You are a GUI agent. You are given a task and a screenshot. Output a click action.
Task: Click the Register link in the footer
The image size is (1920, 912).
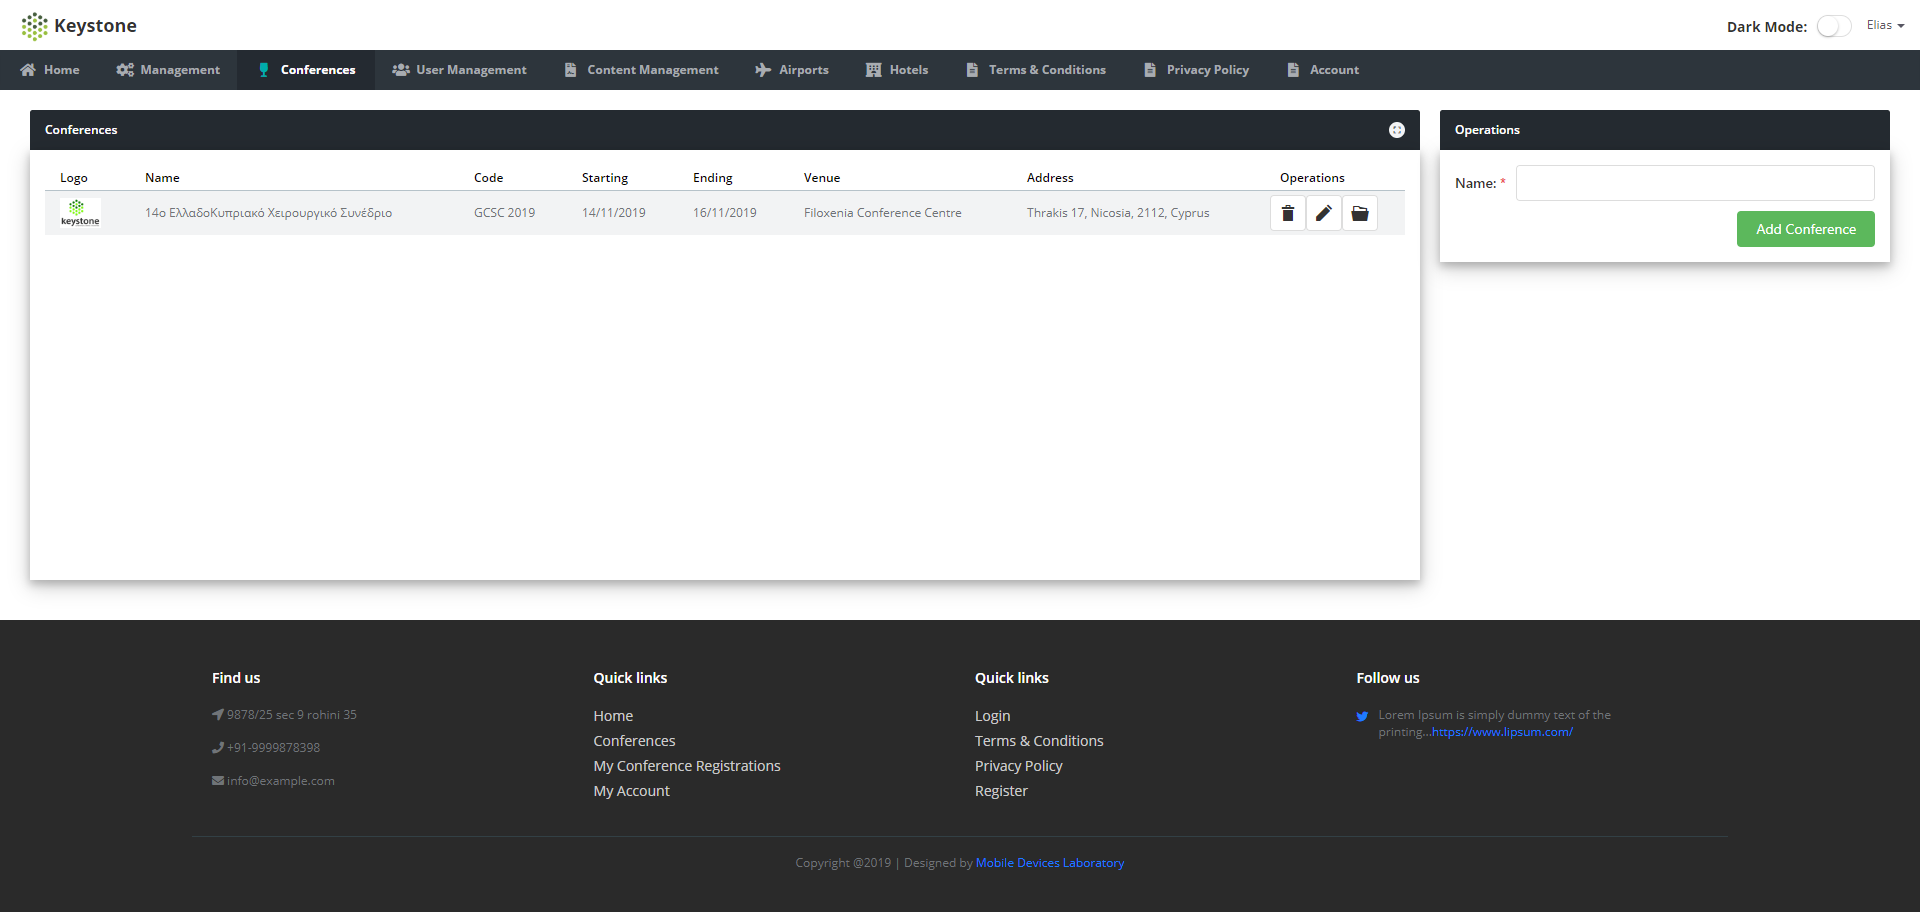(1000, 791)
